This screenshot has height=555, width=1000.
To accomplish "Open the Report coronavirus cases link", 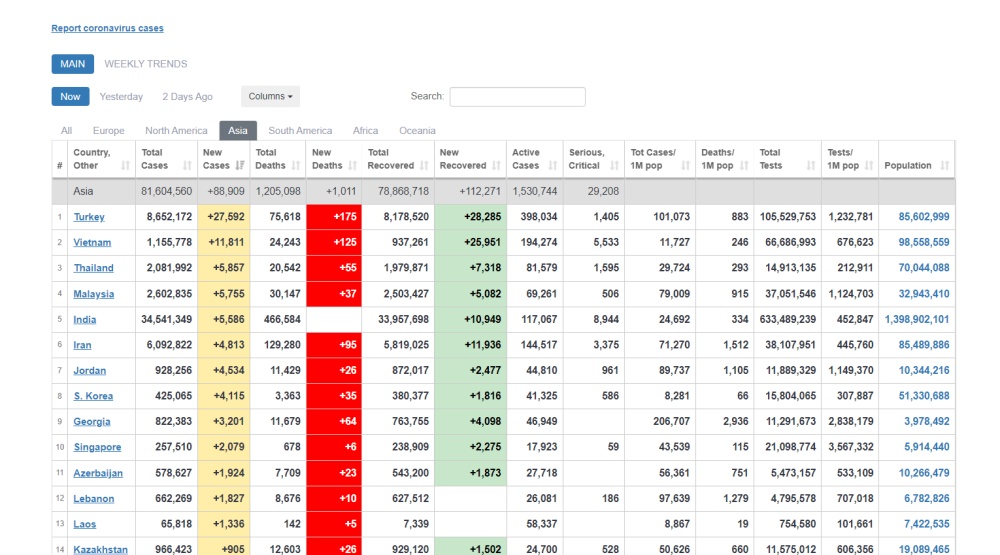I will pyautogui.click(x=107, y=29).
